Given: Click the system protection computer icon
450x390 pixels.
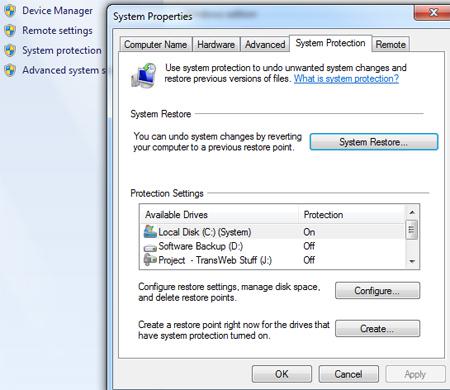Looking at the screenshot, I should 144,75.
